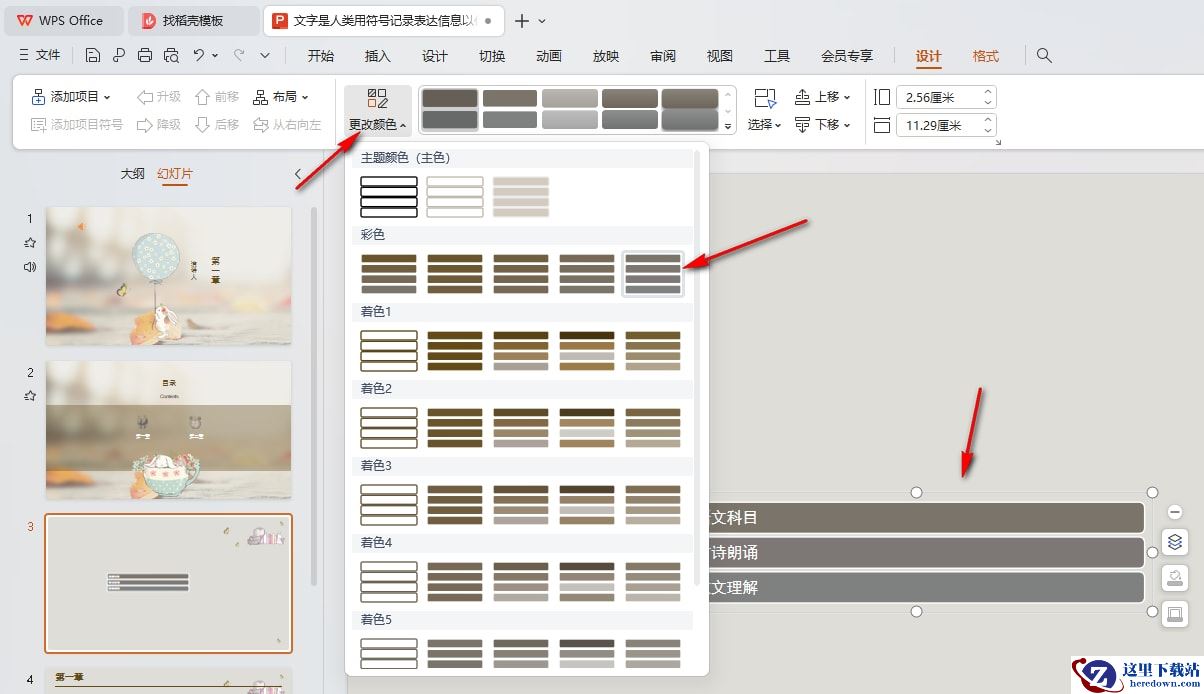This screenshot has height=694, width=1204.
Task: Open the 选择 dropdown
Action: [765, 111]
